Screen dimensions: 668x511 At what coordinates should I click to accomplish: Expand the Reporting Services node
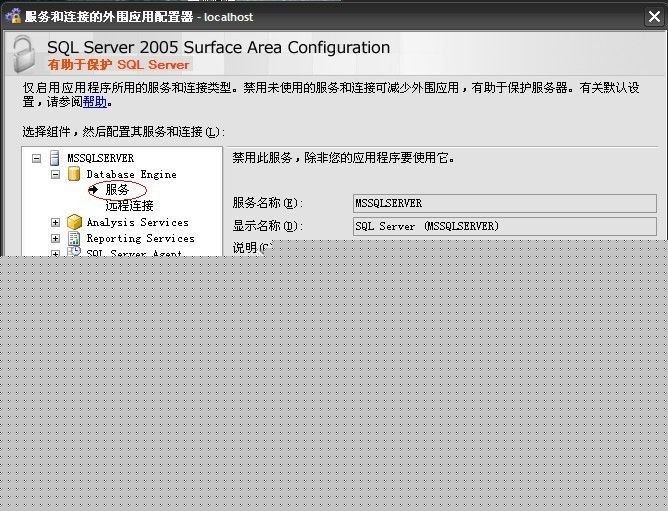click(x=56, y=239)
